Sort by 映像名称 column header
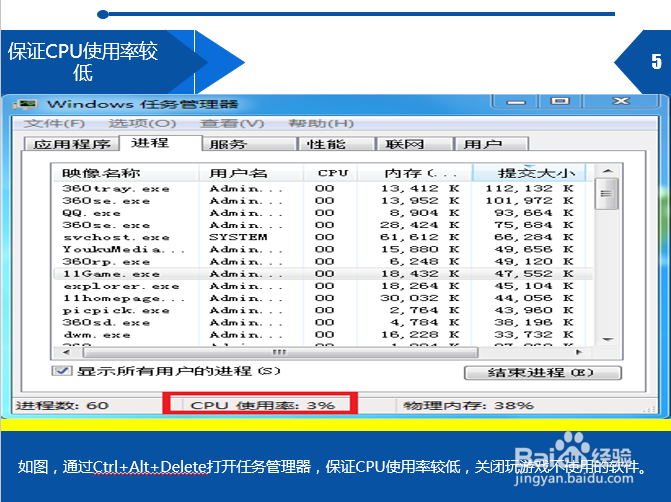671x502 pixels. [125, 173]
